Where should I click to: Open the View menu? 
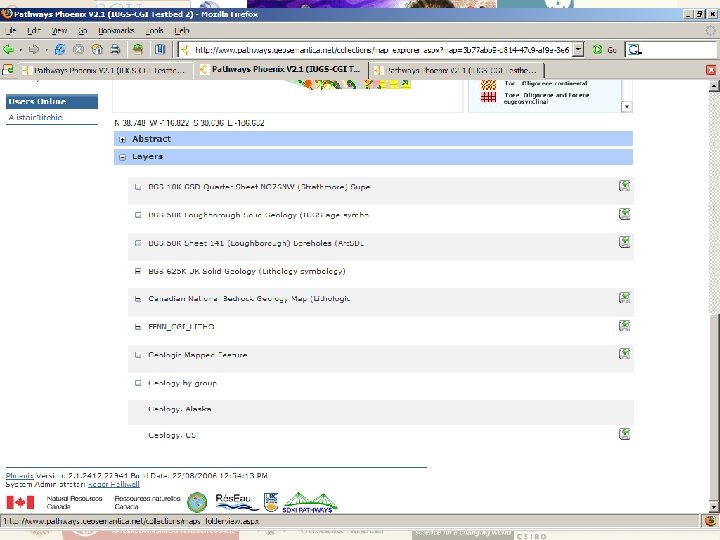59,31
